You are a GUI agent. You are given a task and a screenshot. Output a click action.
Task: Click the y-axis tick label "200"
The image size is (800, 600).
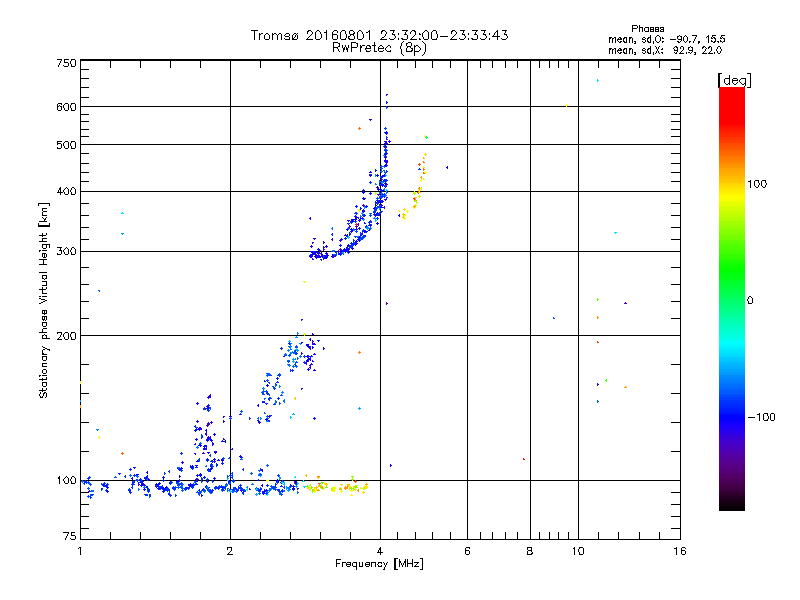(66, 336)
